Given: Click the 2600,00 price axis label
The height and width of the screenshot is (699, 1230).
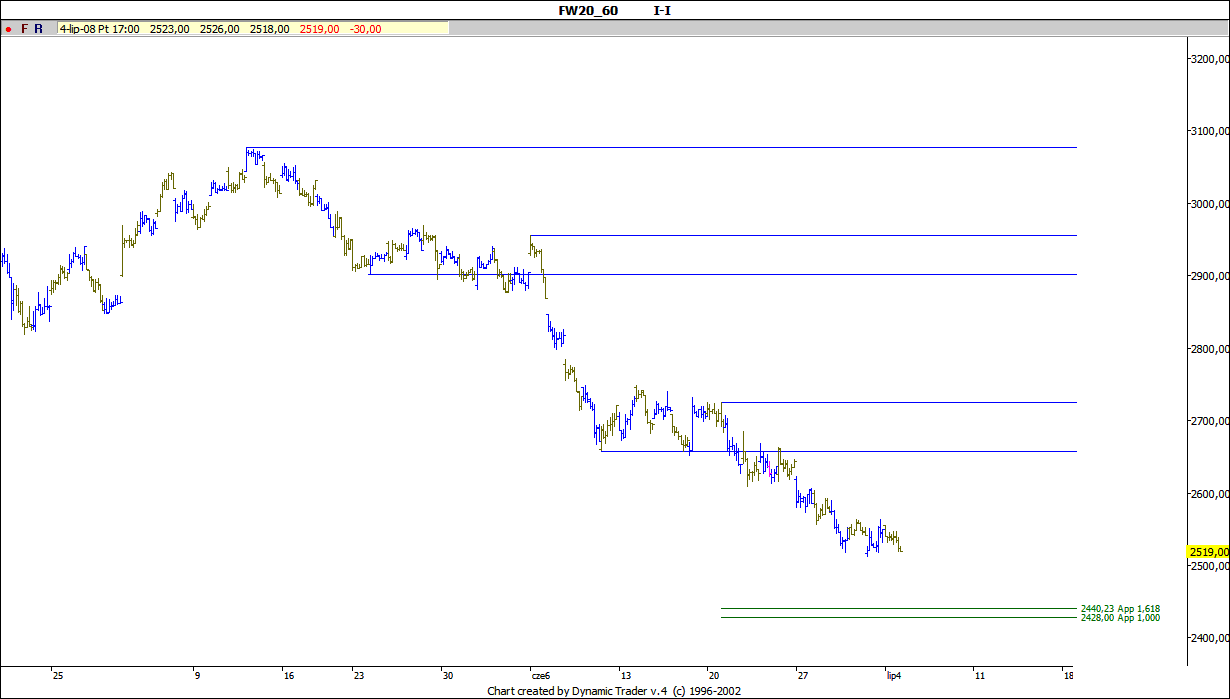Looking at the screenshot, I should 1209,494.
